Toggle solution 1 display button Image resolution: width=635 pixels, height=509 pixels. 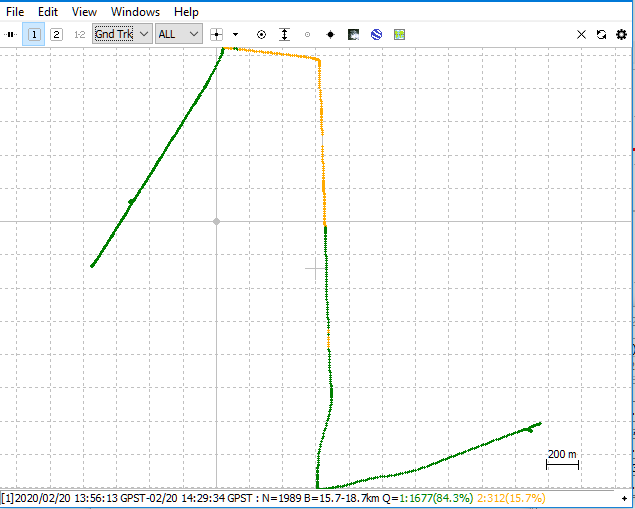tap(34, 34)
